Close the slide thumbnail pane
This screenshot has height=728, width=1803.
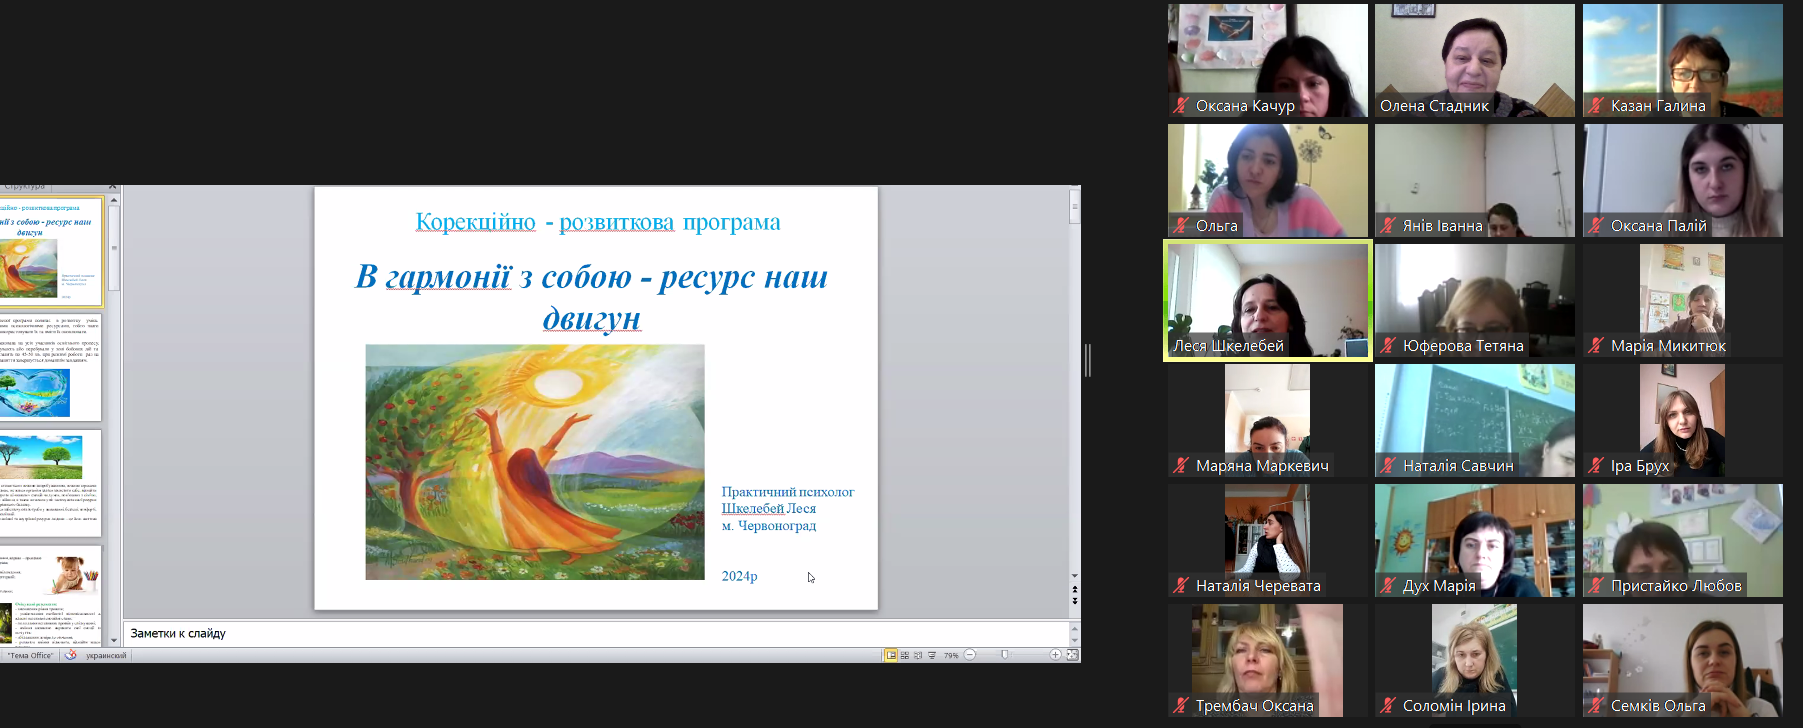(112, 187)
